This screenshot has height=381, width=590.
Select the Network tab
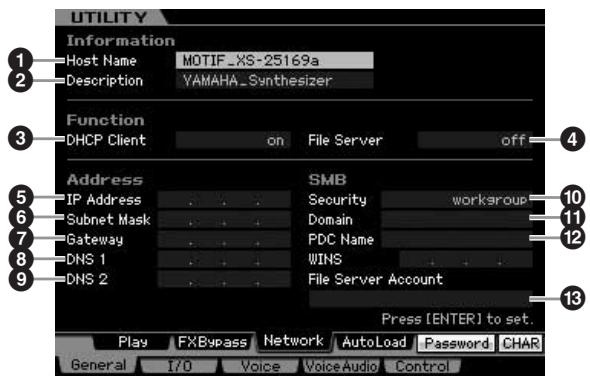pyautogui.click(x=294, y=341)
